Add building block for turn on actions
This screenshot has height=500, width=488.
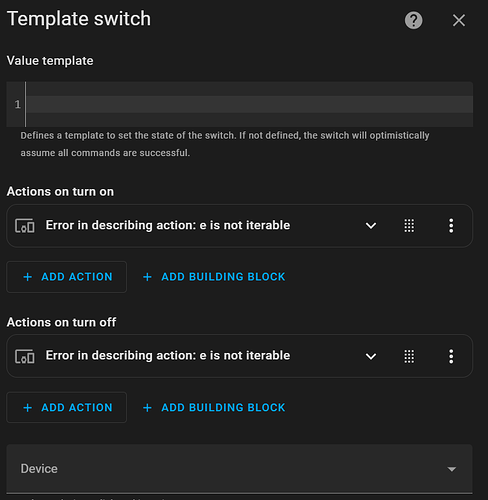(214, 277)
